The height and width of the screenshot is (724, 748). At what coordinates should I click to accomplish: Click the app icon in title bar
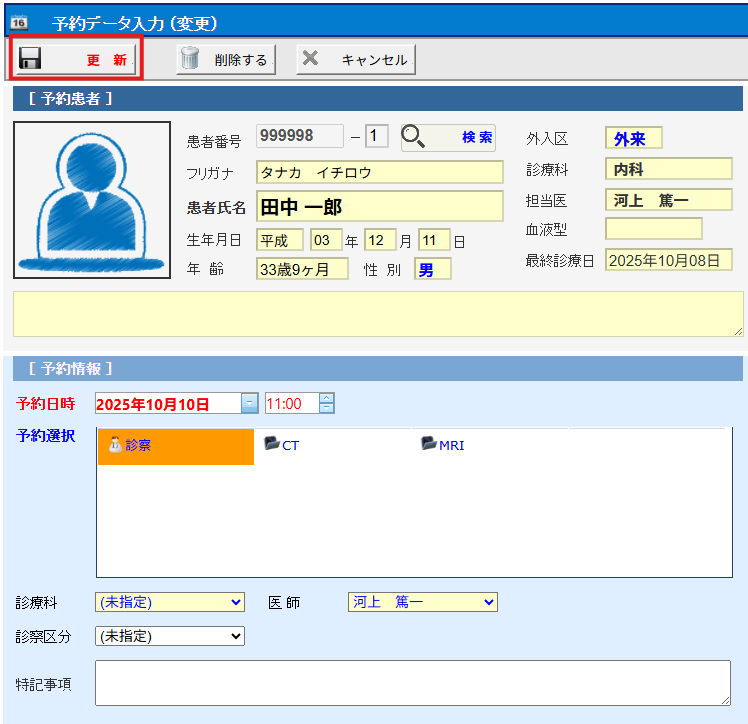tap(18, 22)
